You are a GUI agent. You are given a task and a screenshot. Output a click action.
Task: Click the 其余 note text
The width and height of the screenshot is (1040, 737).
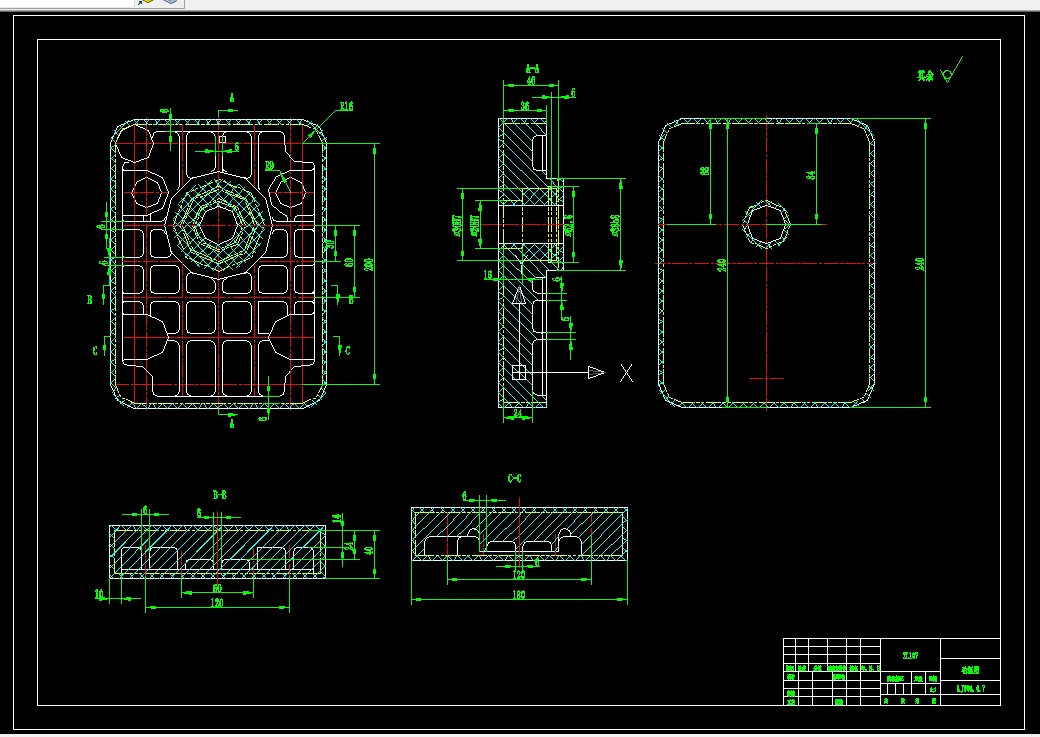925,76
